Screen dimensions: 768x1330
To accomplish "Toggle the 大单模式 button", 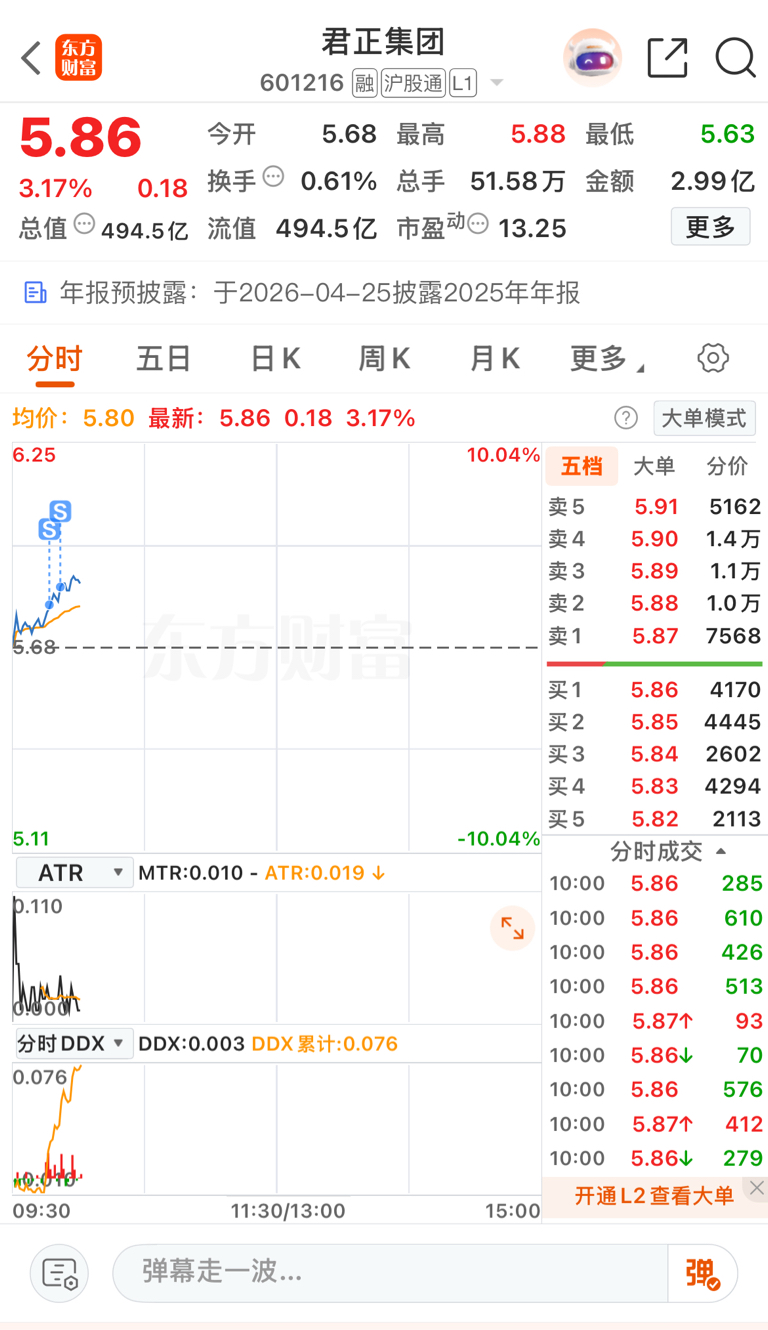I will (704, 418).
